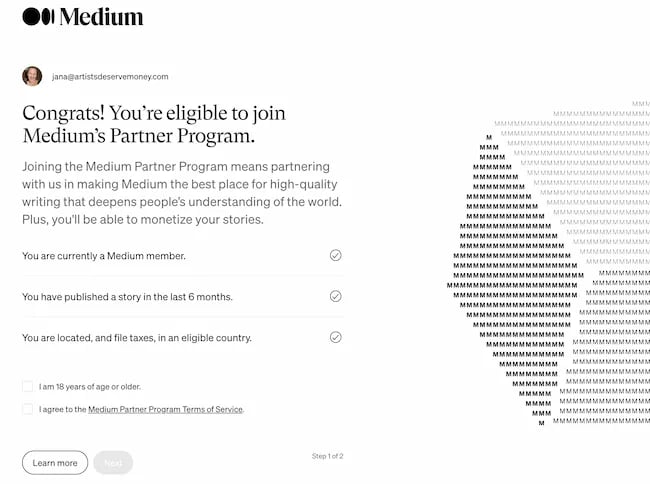Click the Next button
Viewport: 650px width, 484px height.
pos(113,463)
